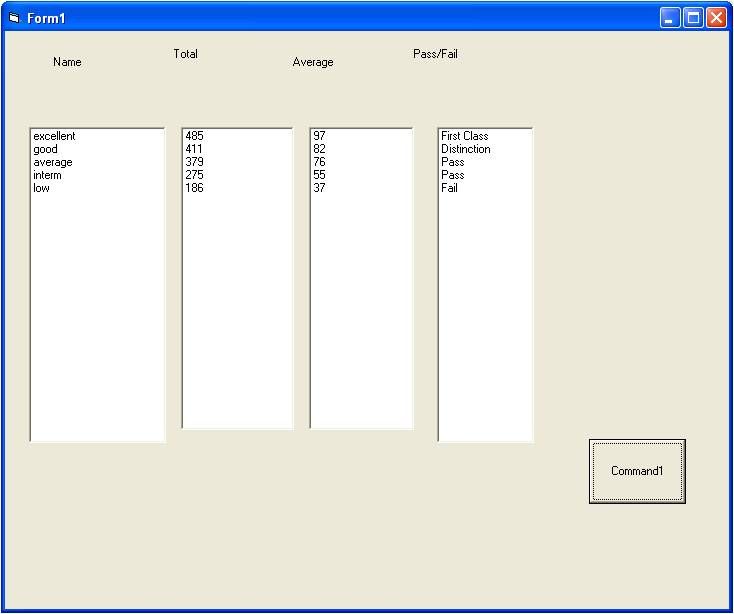Close the Form1 window
Viewport: 734px width, 614px height.
(716, 18)
